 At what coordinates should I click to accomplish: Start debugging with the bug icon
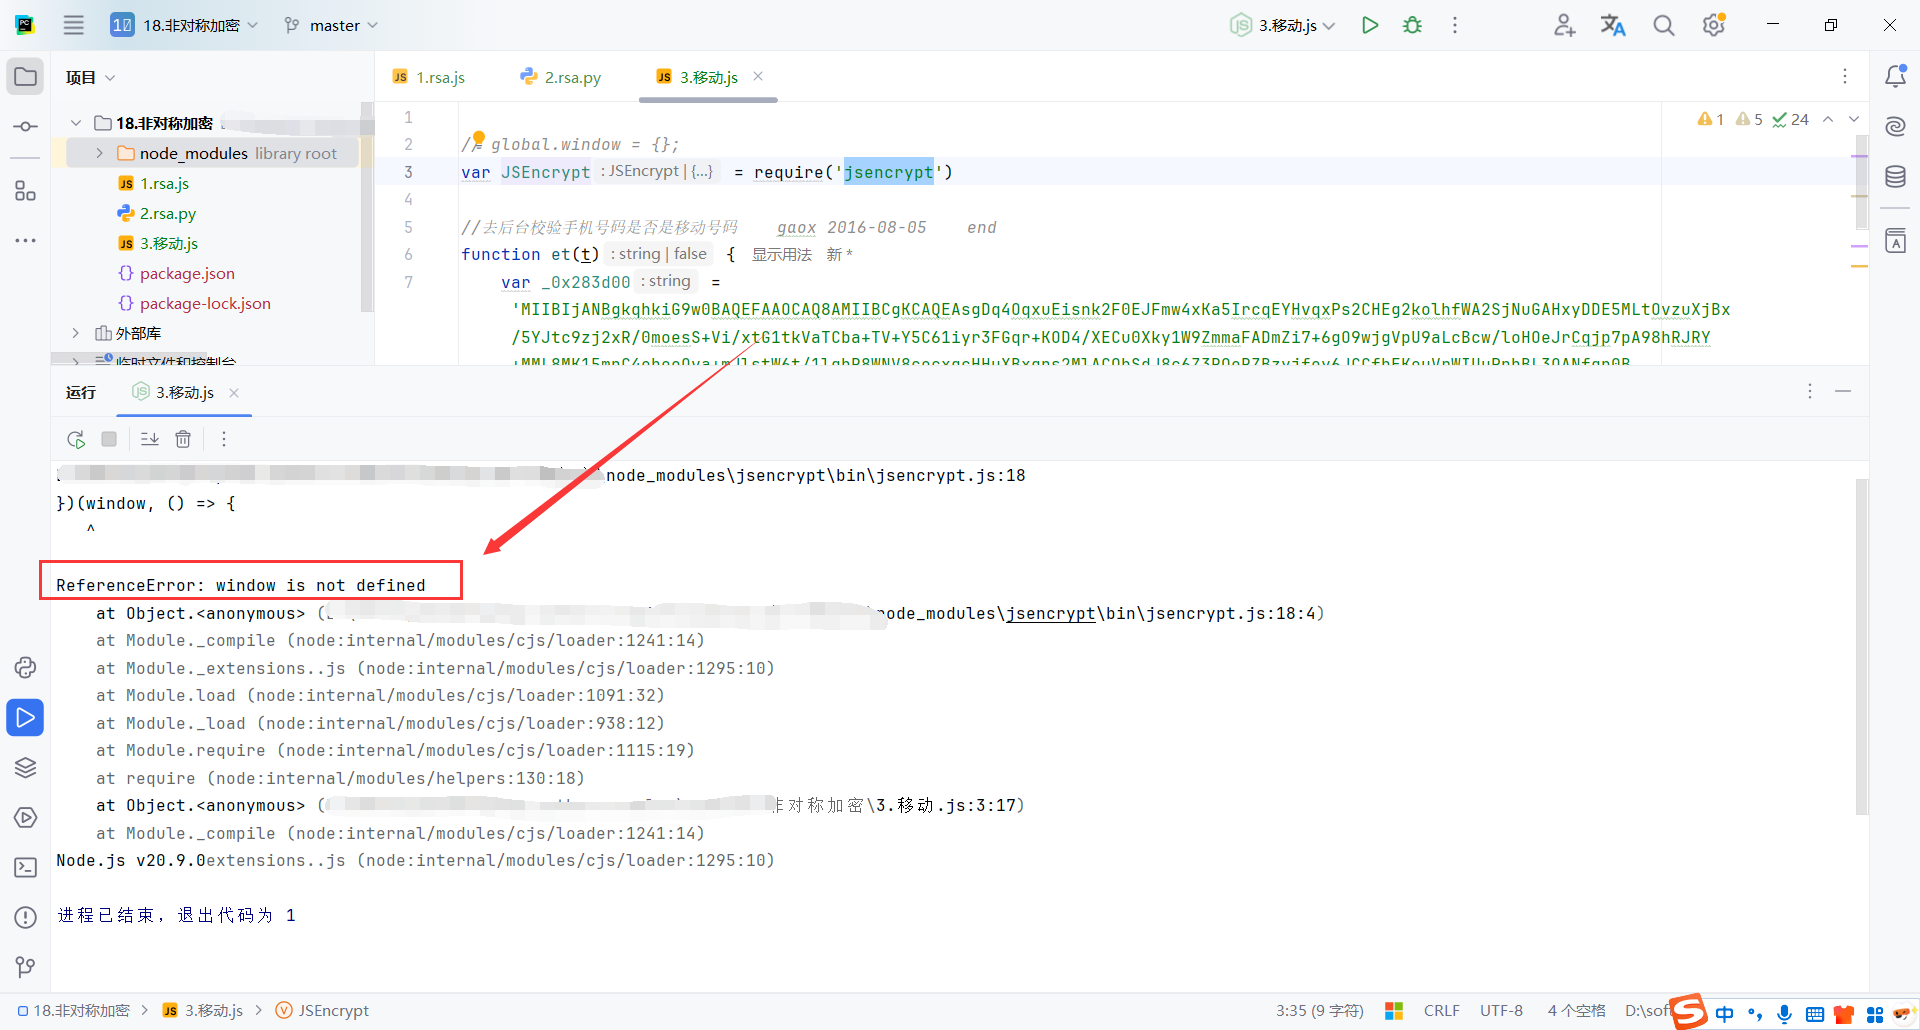pos(1412,25)
